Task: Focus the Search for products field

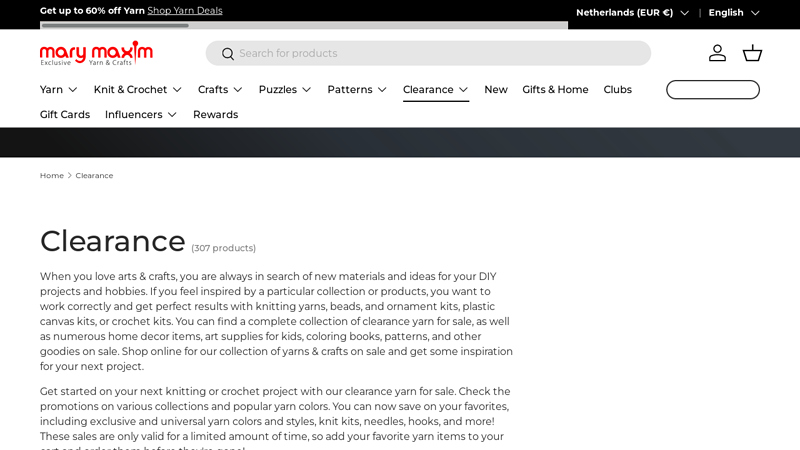Action: coord(440,54)
